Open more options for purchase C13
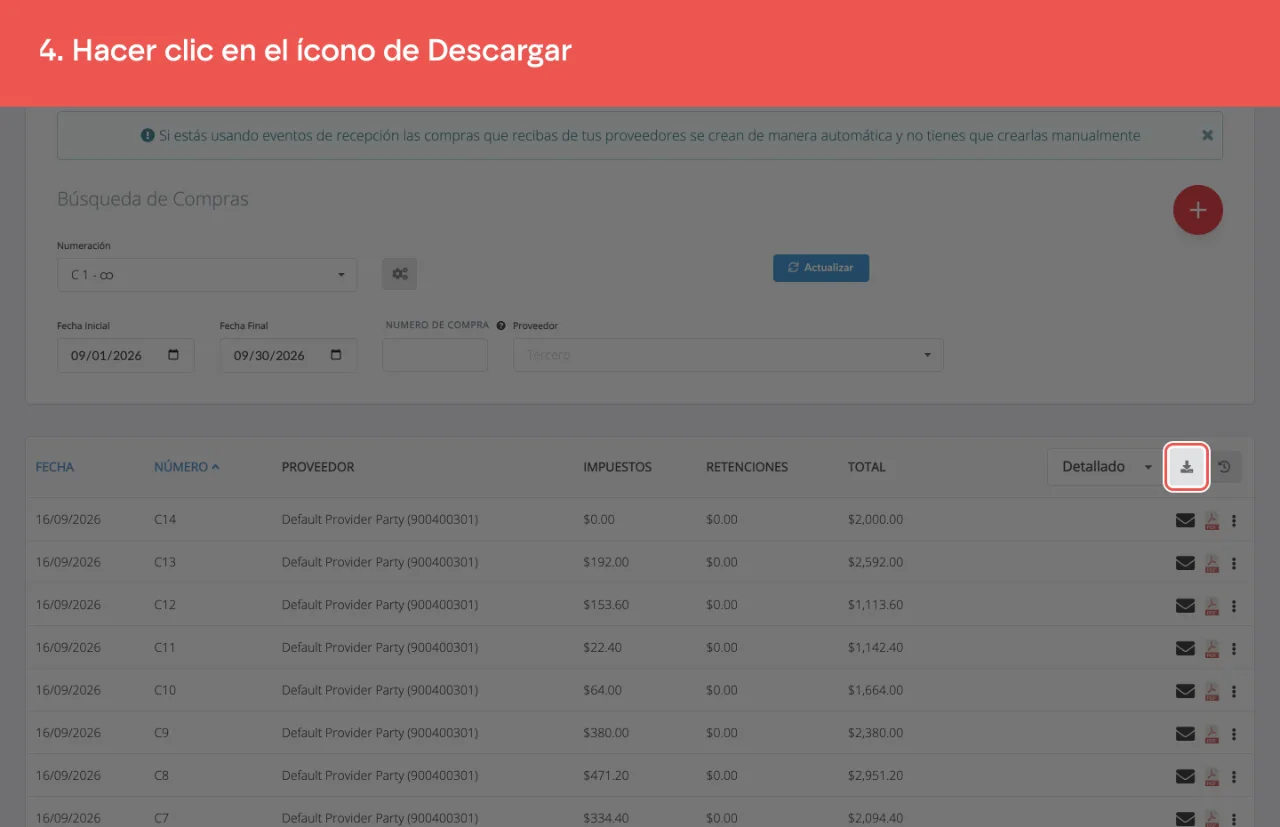Screen dimensions: 1280x827 point(1234,562)
